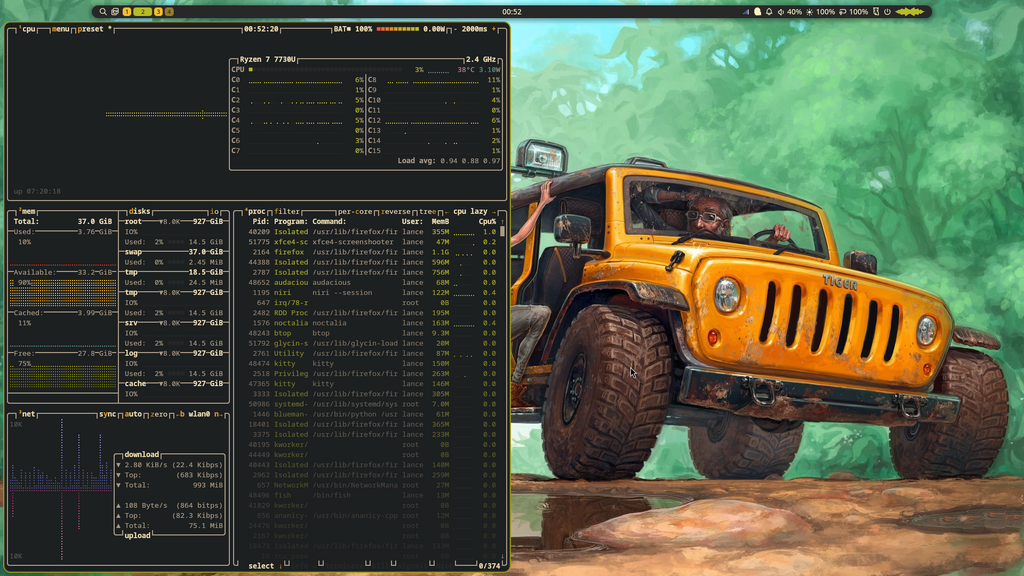Select kitty process with Pid 47365

[x=374, y=384]
